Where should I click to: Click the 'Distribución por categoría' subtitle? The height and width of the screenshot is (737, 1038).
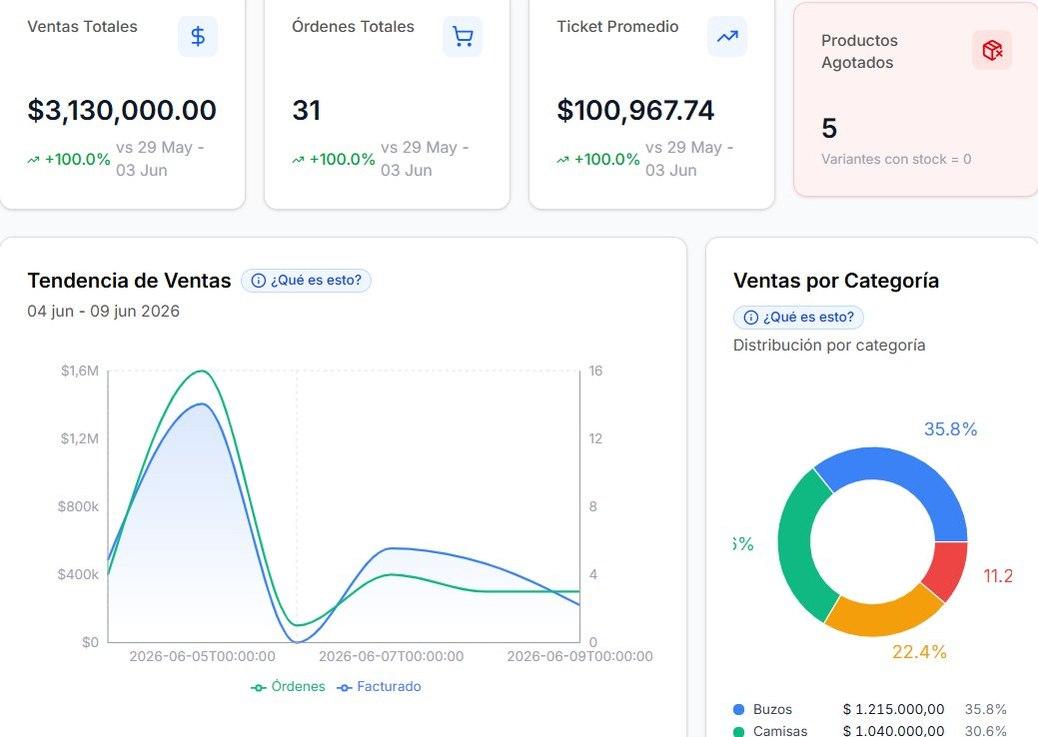coord(829,345)
